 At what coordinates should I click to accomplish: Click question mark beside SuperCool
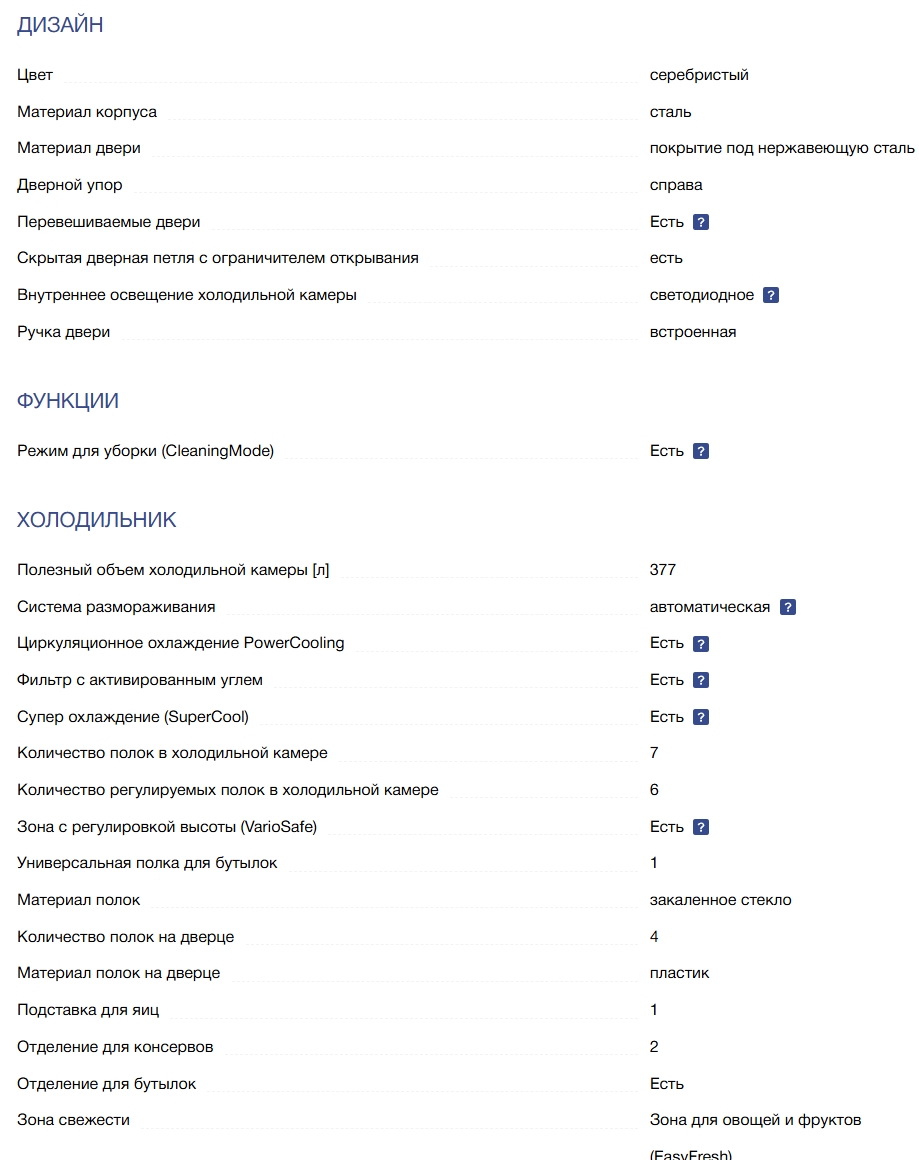[701, 717]
